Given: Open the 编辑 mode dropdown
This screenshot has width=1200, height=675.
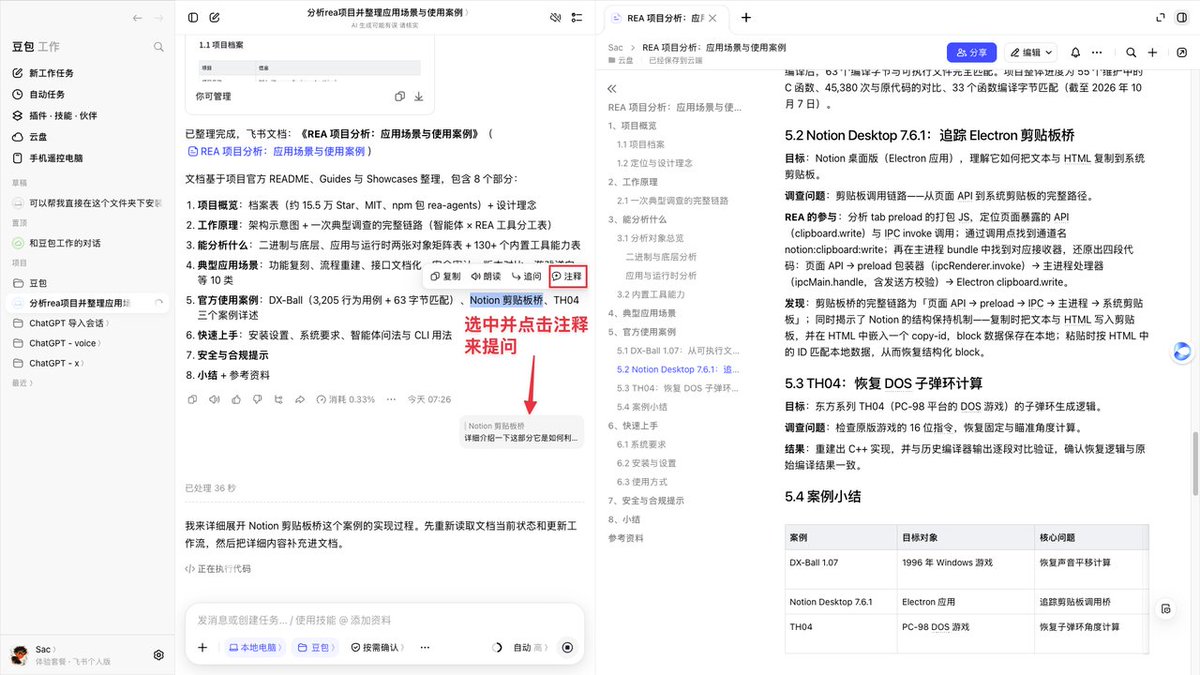Looking at the screenshot, I should (x=1029, y=52).
